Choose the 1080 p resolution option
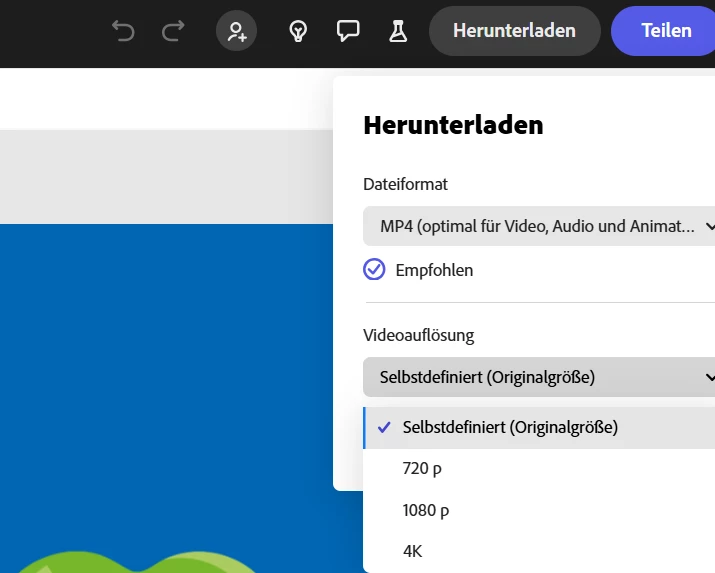The image size is (715, 573). coord(539,510)
